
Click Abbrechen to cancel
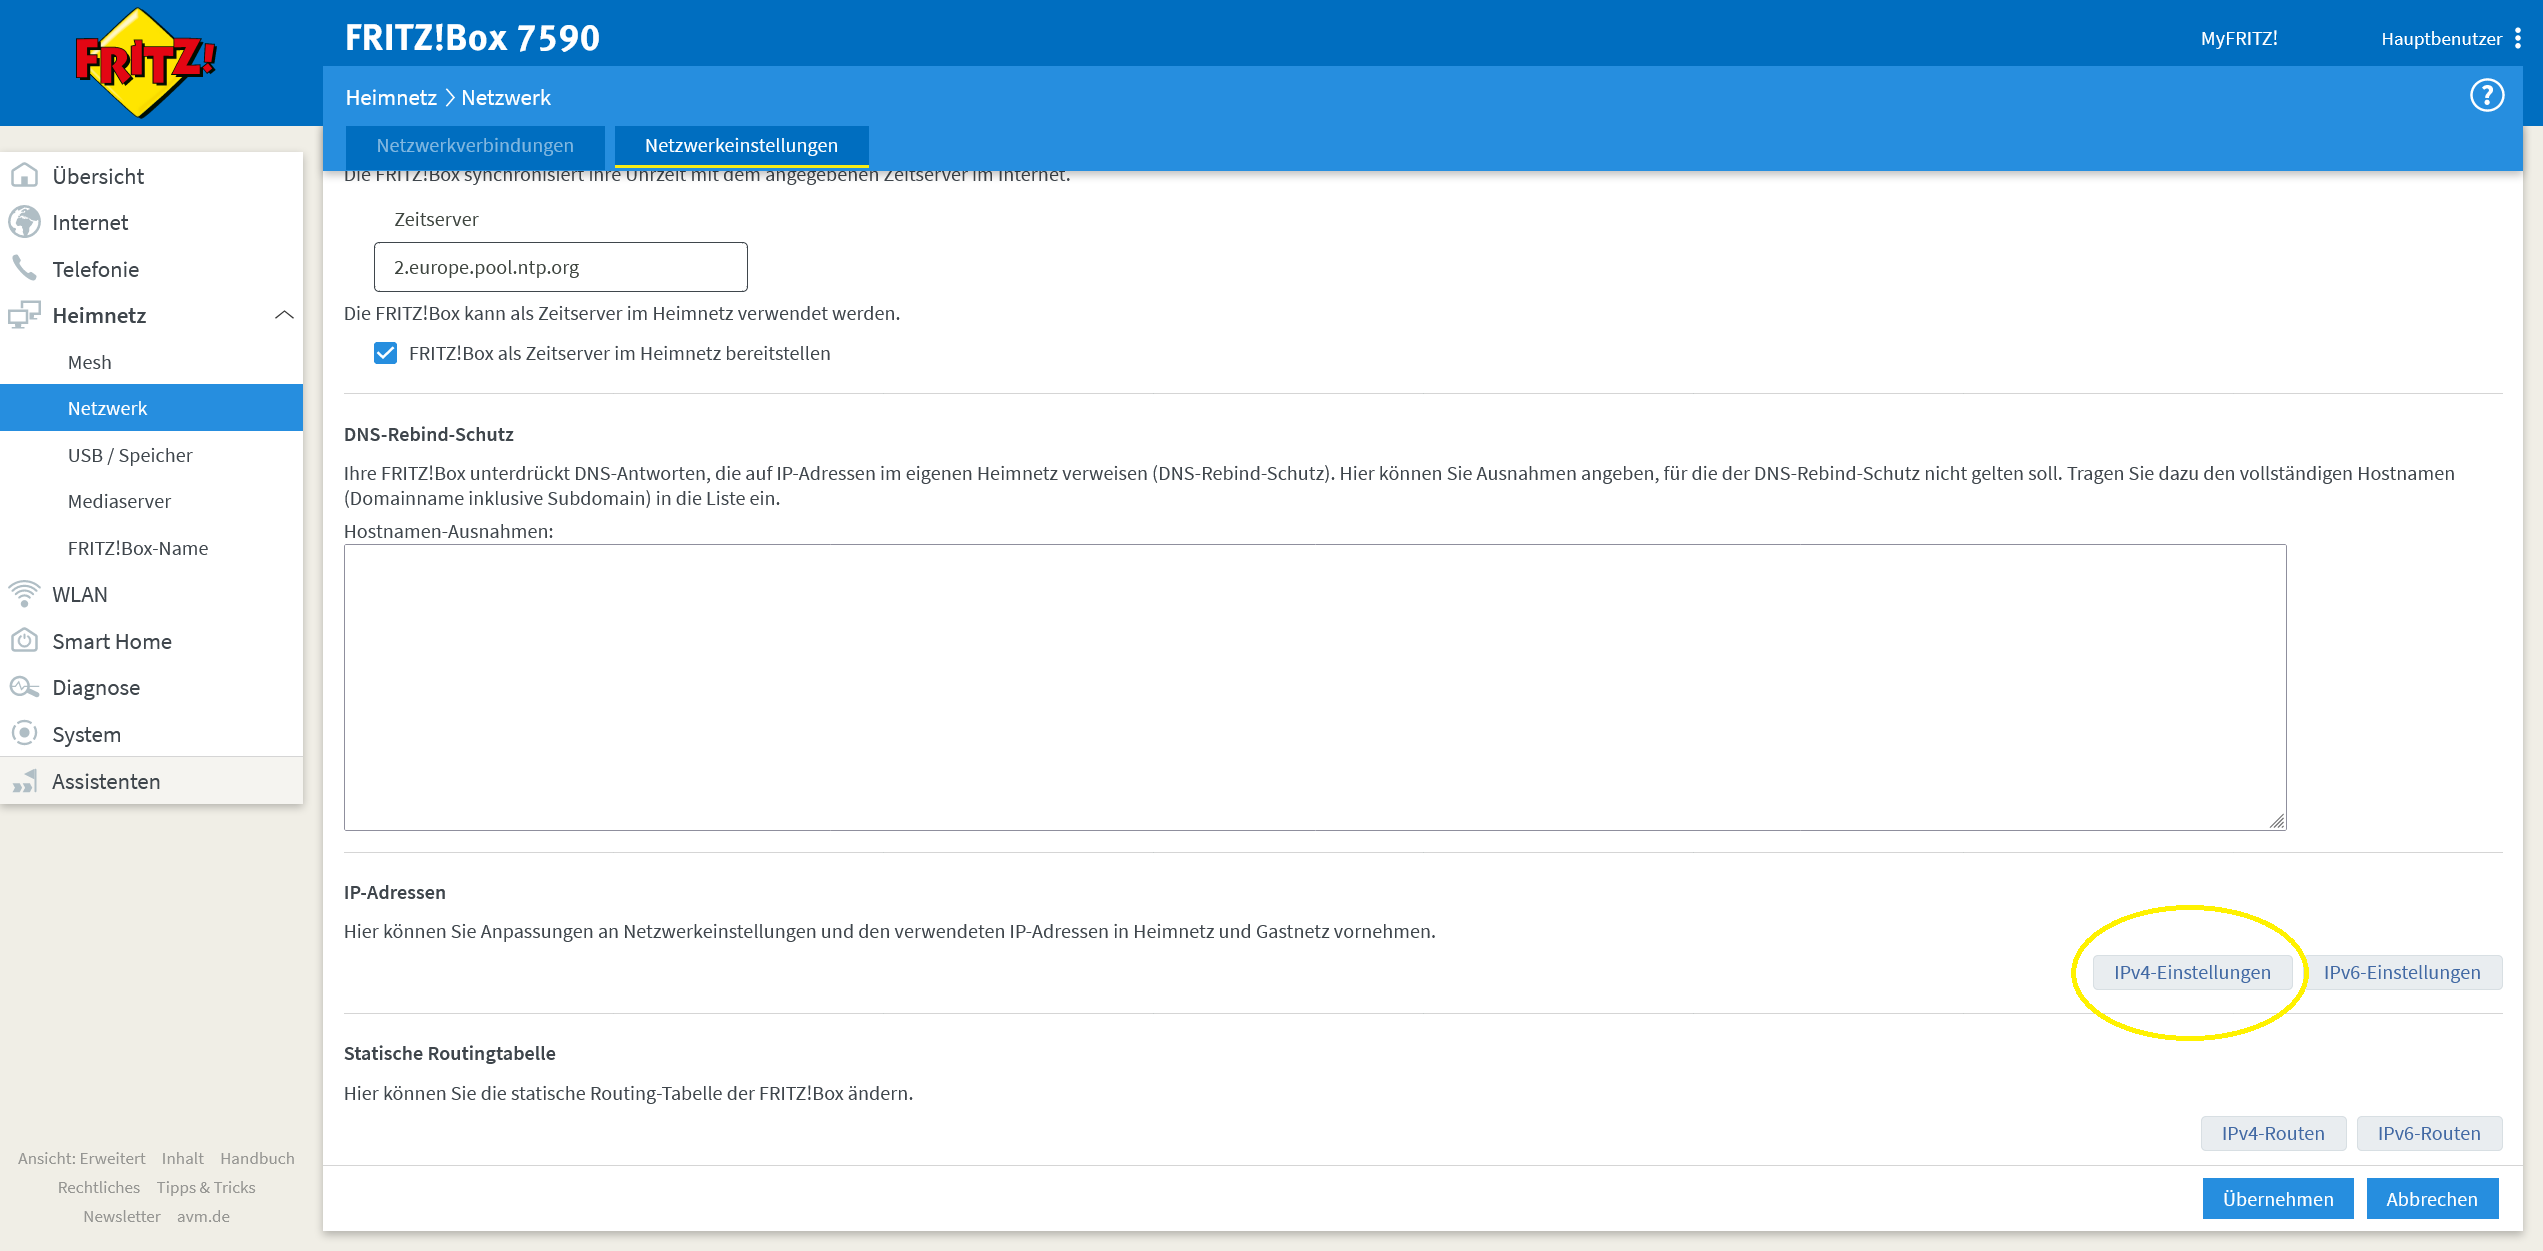pyautogui.click(x=2432, y=1199)
